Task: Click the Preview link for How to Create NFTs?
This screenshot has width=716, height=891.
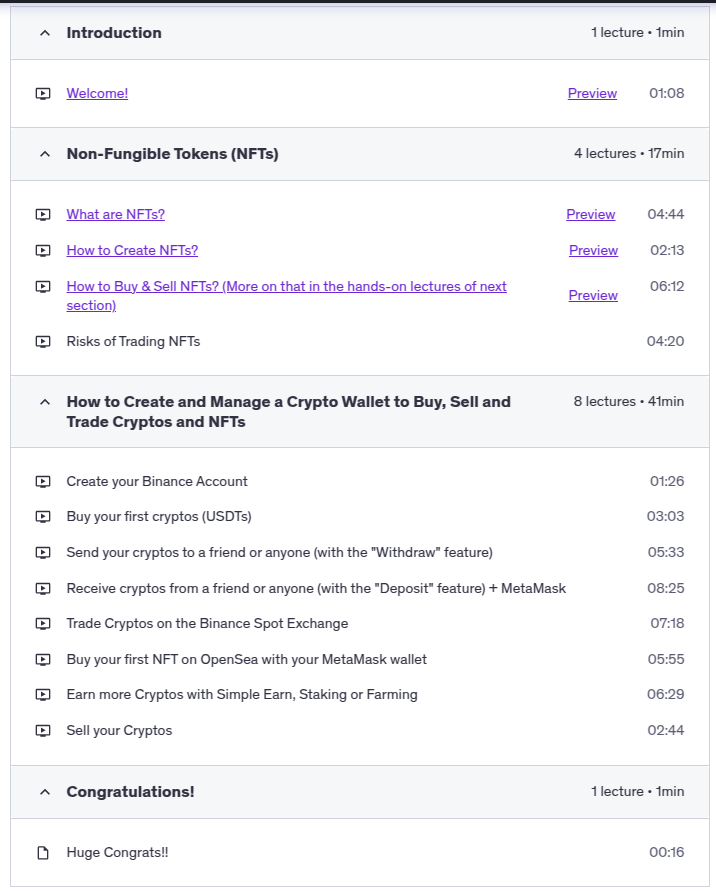Action: click(x=593, y=251)
